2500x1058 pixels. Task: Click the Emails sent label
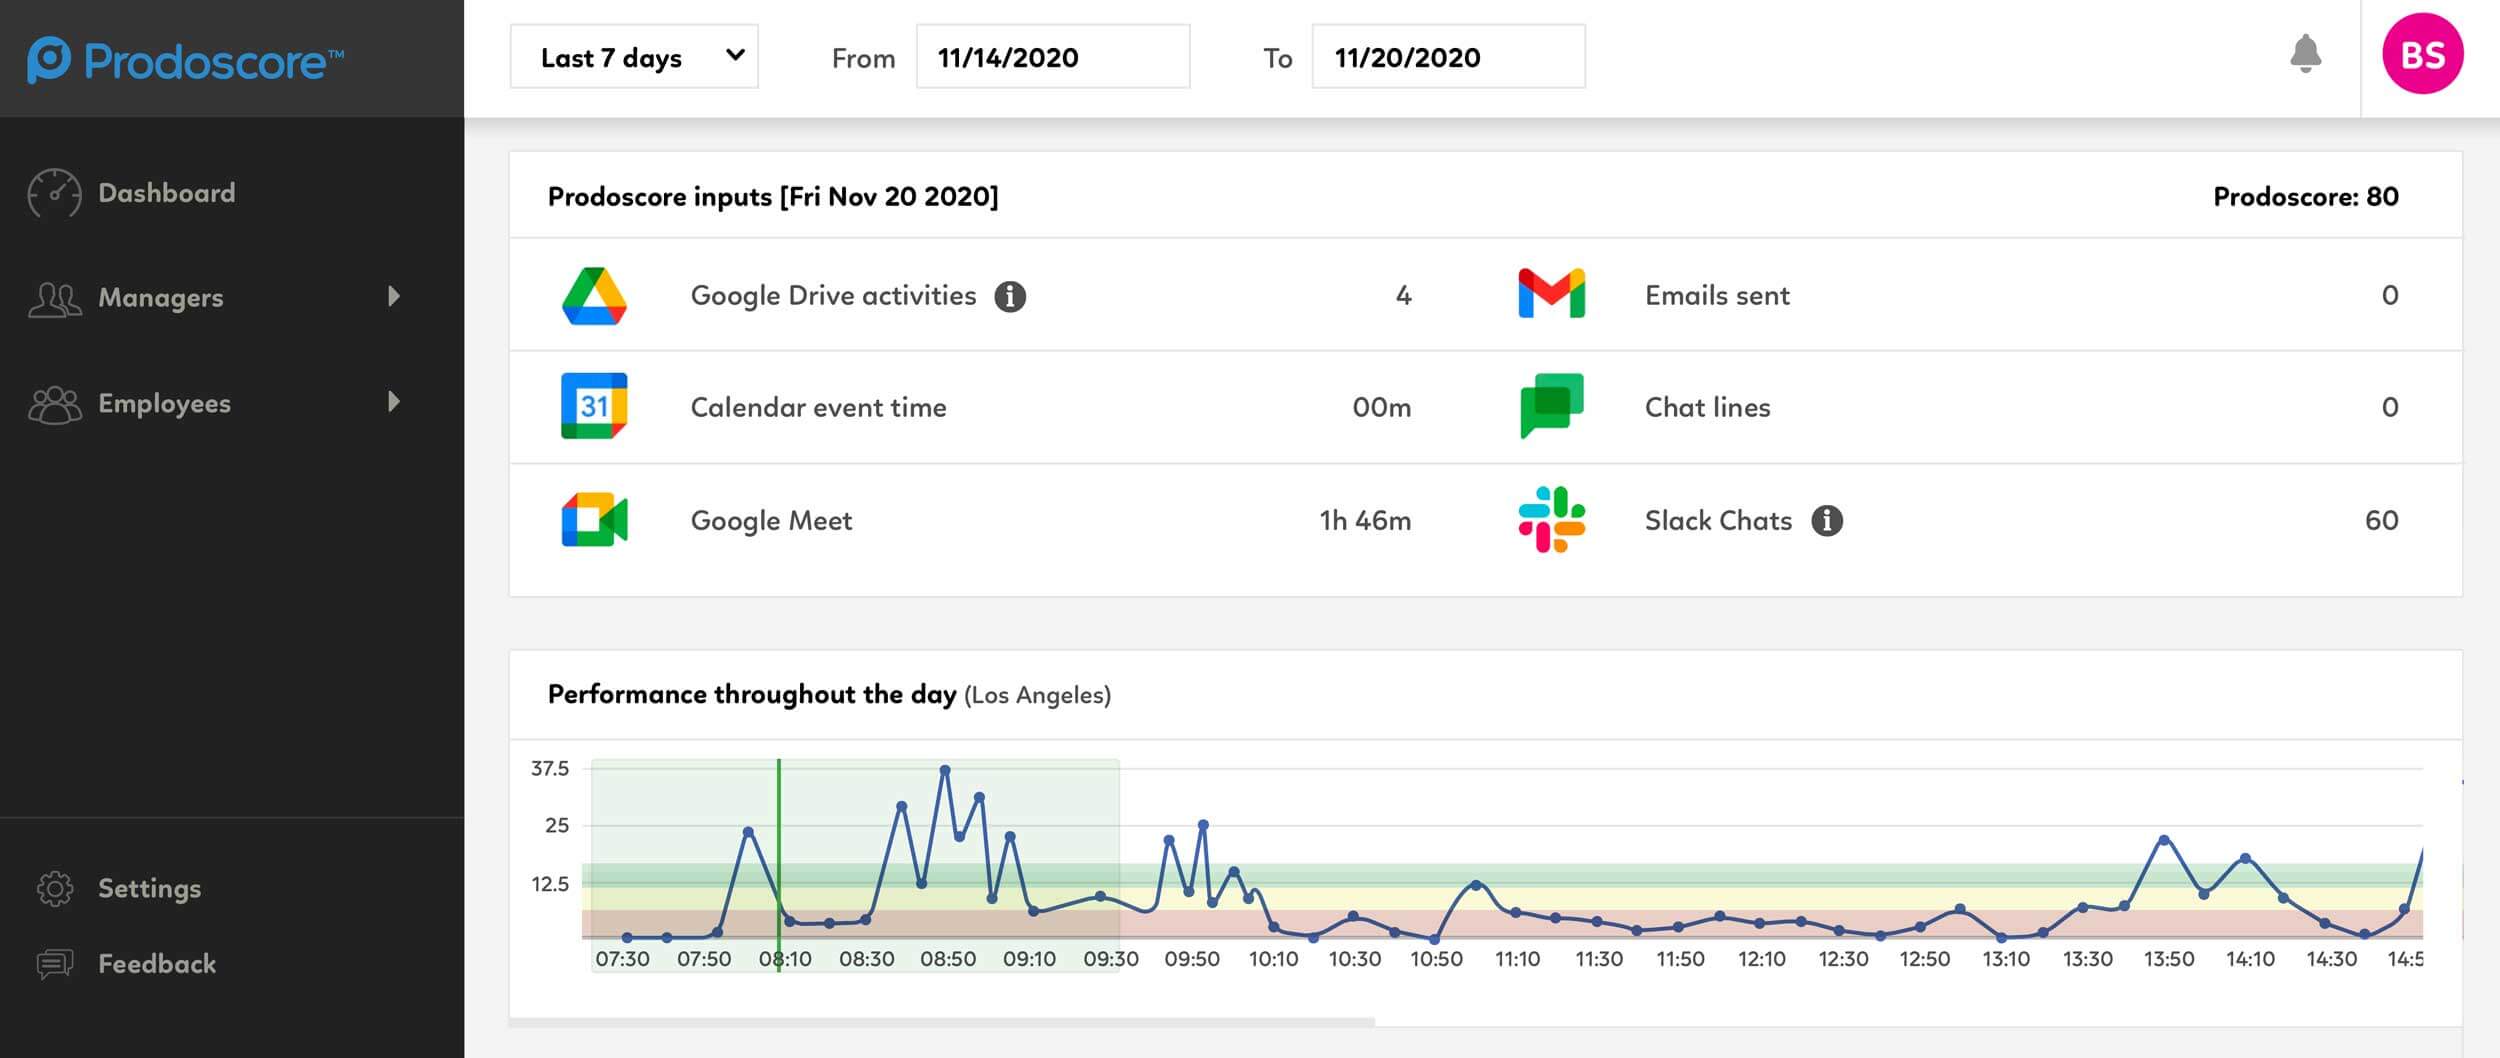(1717, 296)
